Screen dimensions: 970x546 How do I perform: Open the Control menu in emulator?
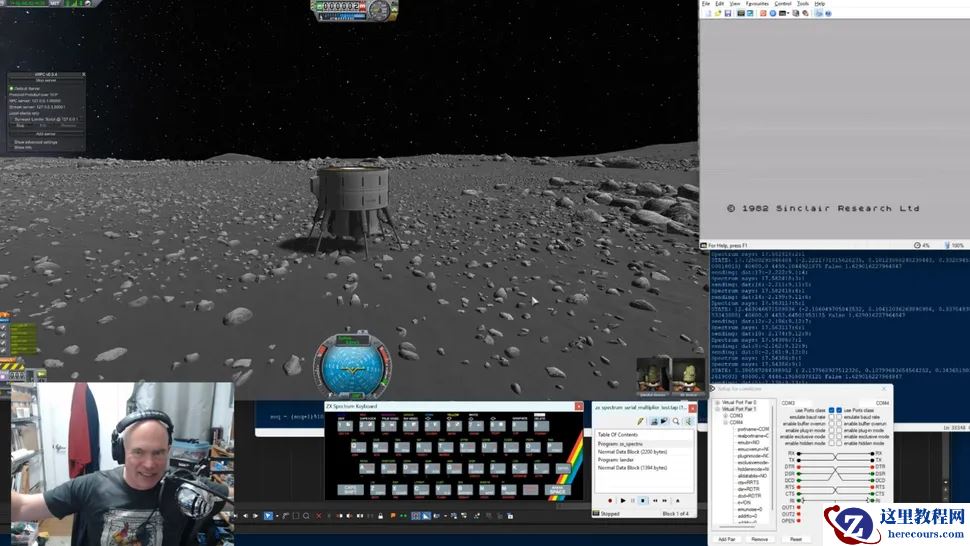coord(783,4)
